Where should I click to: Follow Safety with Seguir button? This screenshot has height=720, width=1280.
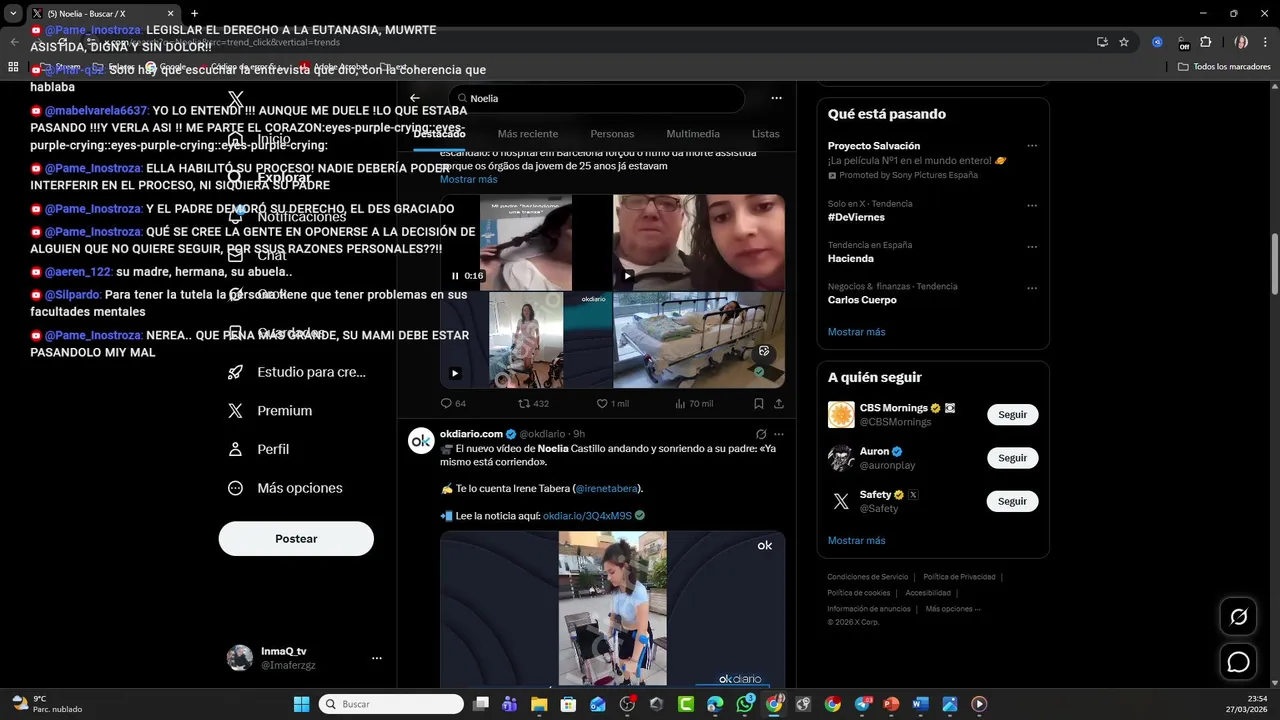(1012, 501)
